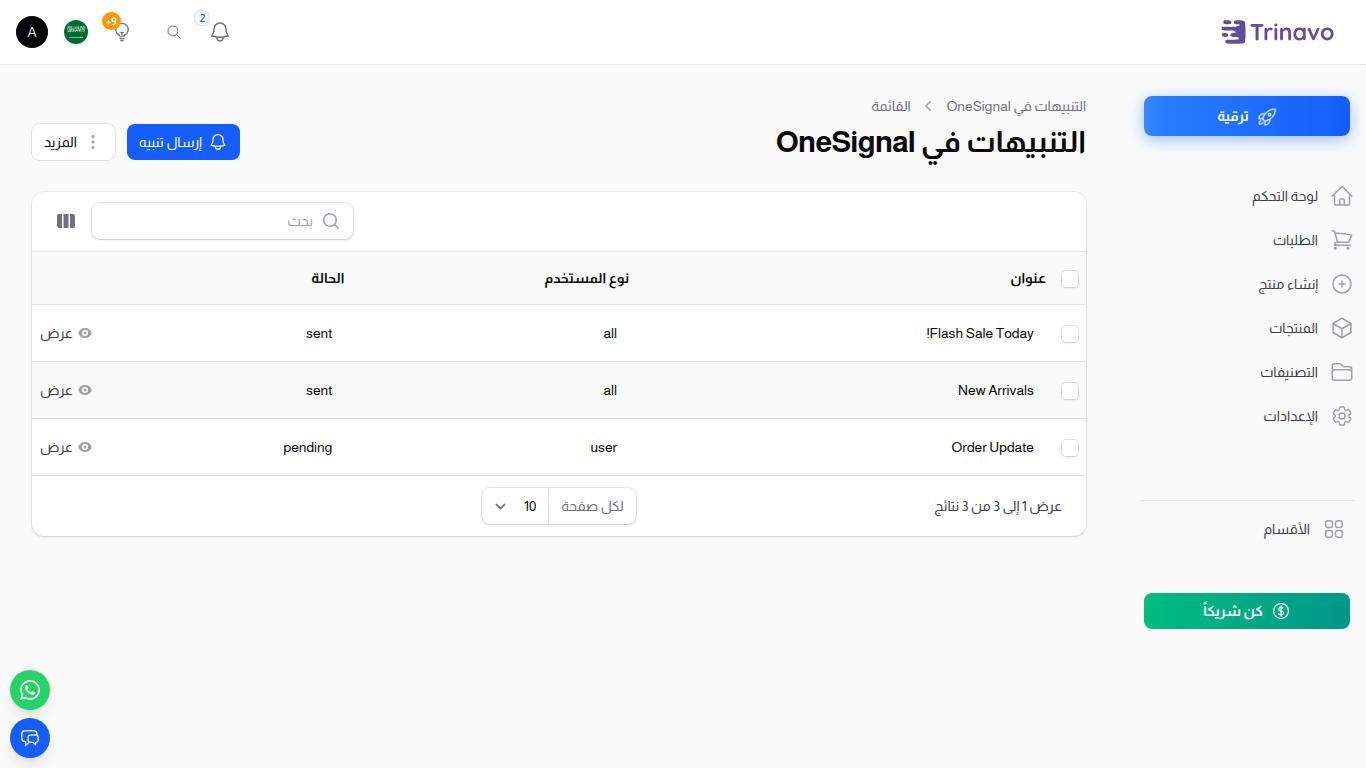Check the Flash Sale Today! row checkbox
The image size is (1366, 768).
(x=1070, y=334)
